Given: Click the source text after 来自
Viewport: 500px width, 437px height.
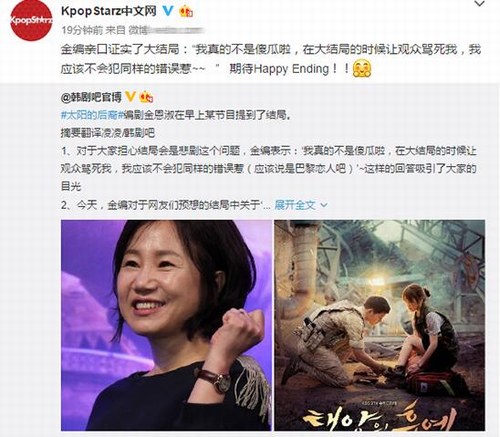Looking at the screenshot, I should click(x=166, y=31).
